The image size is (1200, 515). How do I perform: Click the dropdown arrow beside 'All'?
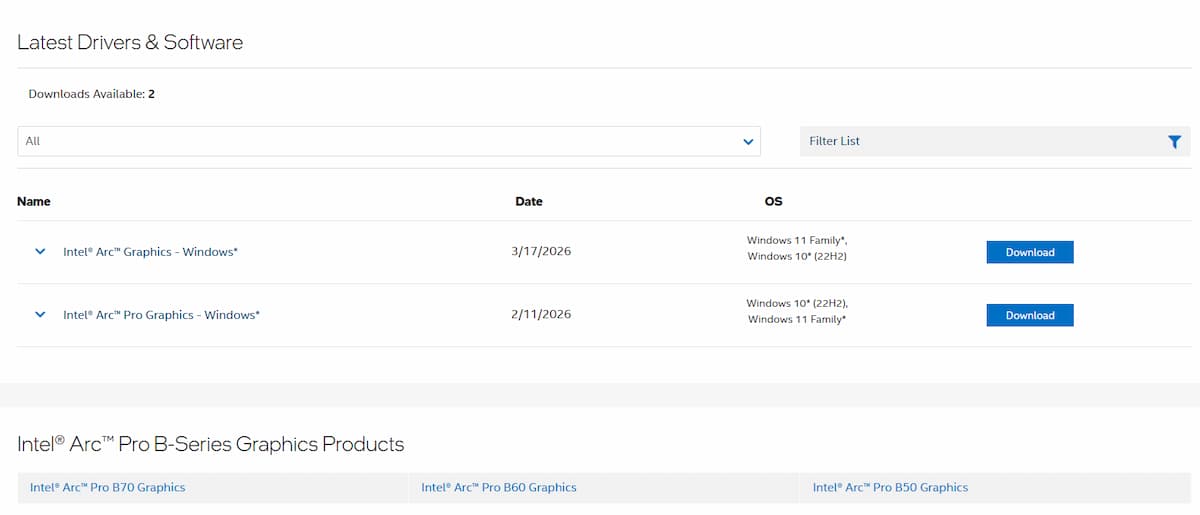point(748,142)
